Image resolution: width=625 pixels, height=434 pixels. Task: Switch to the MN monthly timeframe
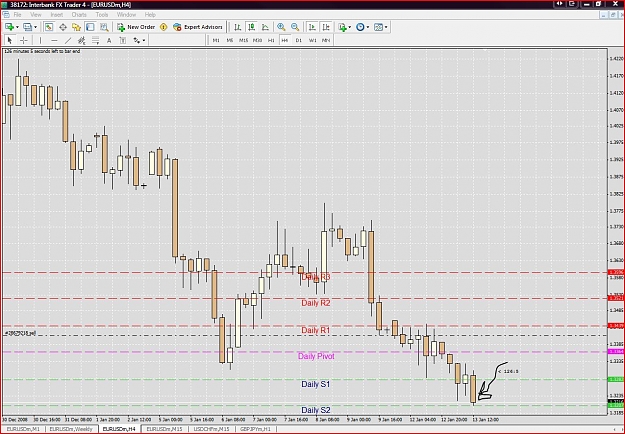(x=326, y=40)
